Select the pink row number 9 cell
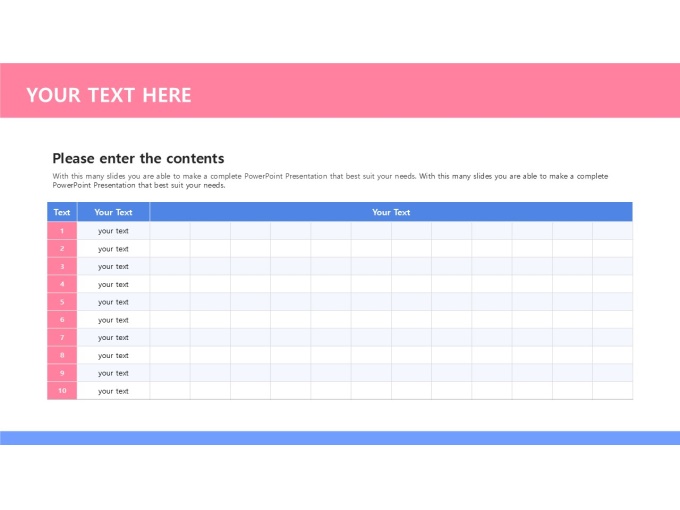The image size is (680, 510). 62,373
